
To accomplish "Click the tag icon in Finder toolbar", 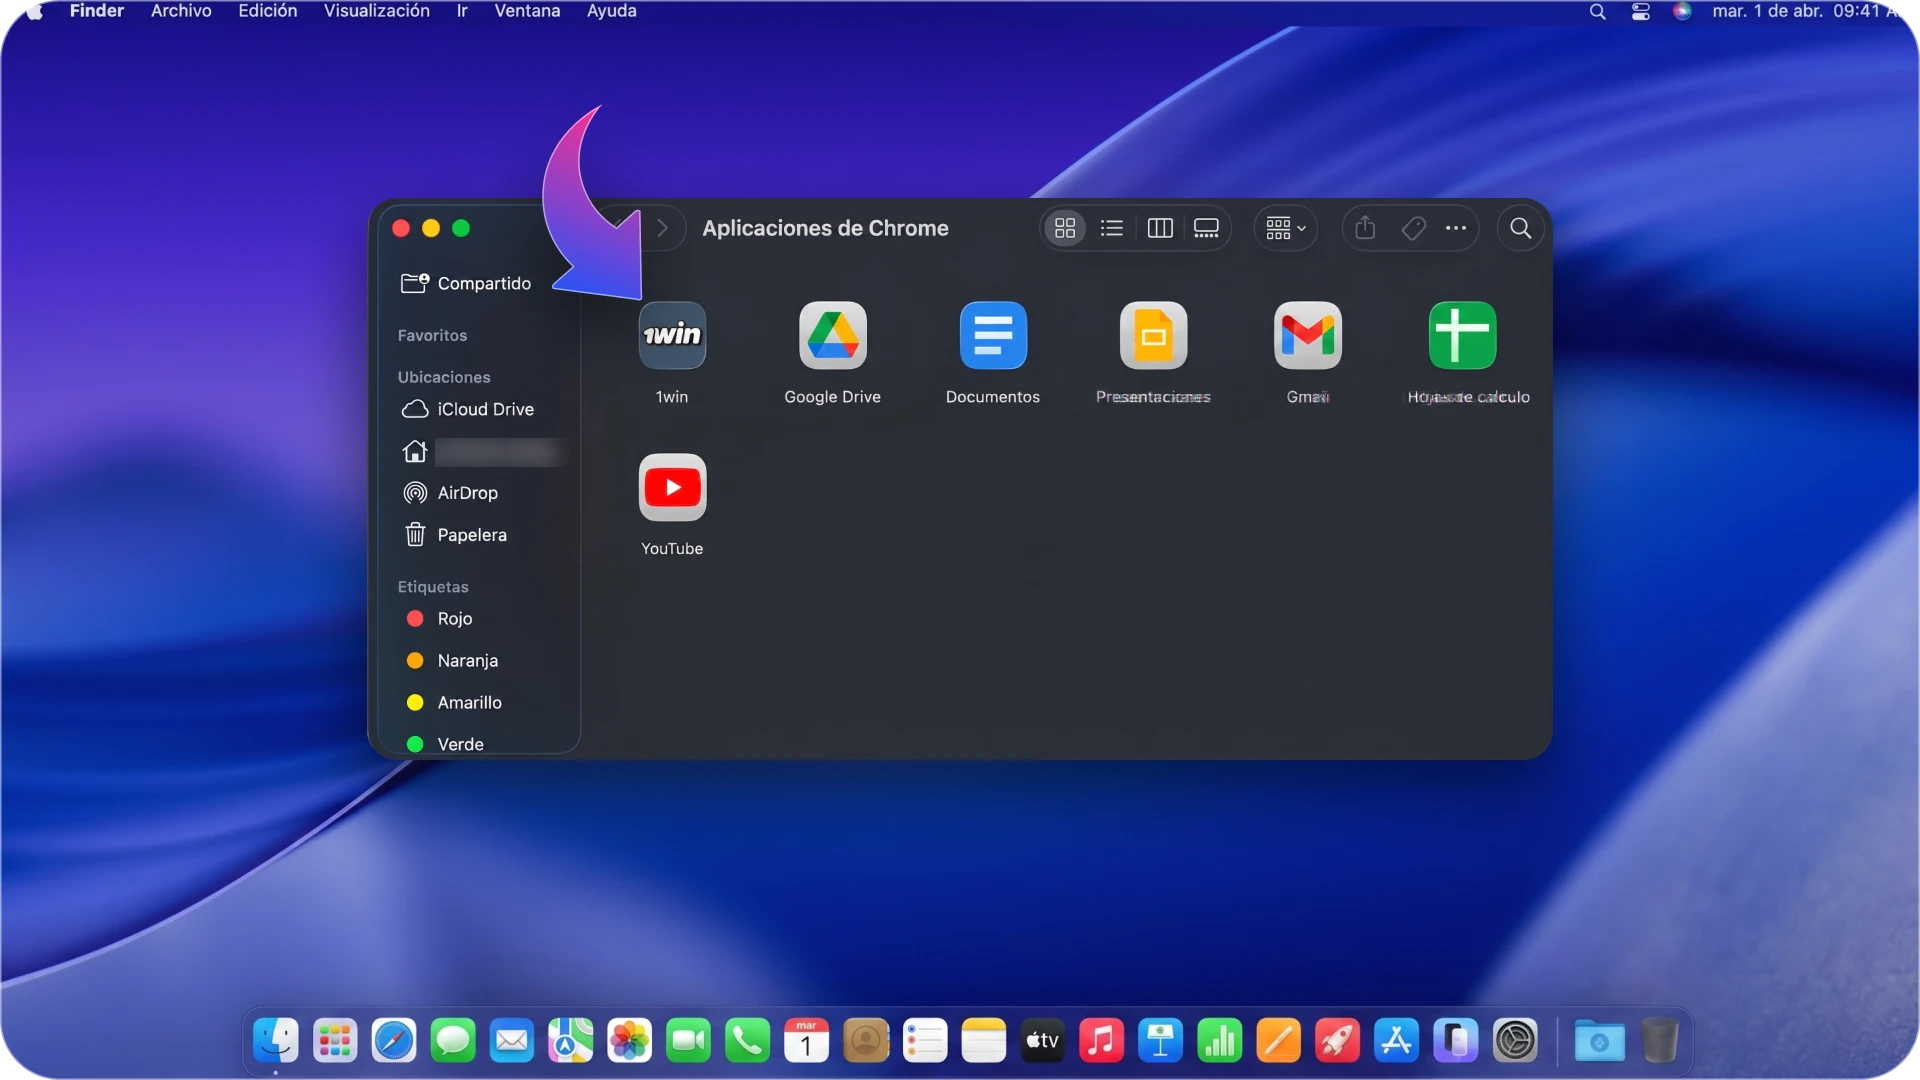I will point(1413,228).
